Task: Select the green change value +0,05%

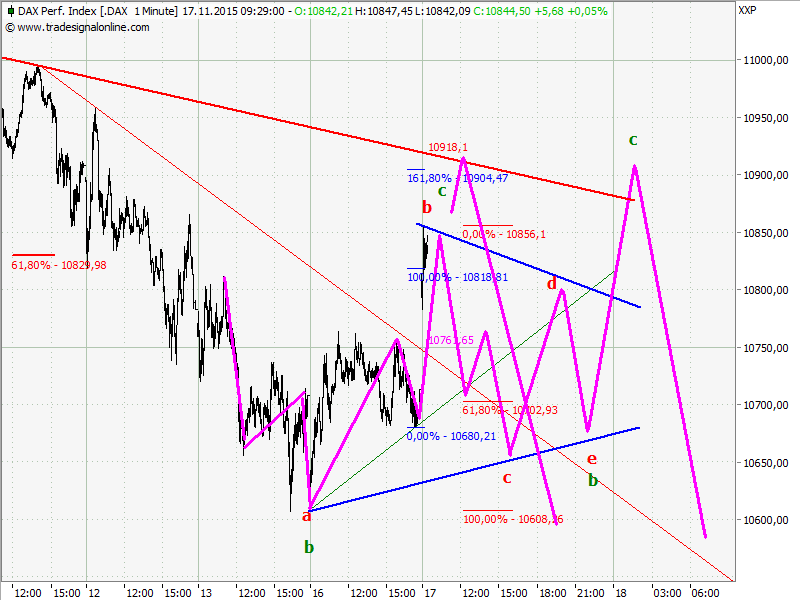Action: (x=587, y=9)
